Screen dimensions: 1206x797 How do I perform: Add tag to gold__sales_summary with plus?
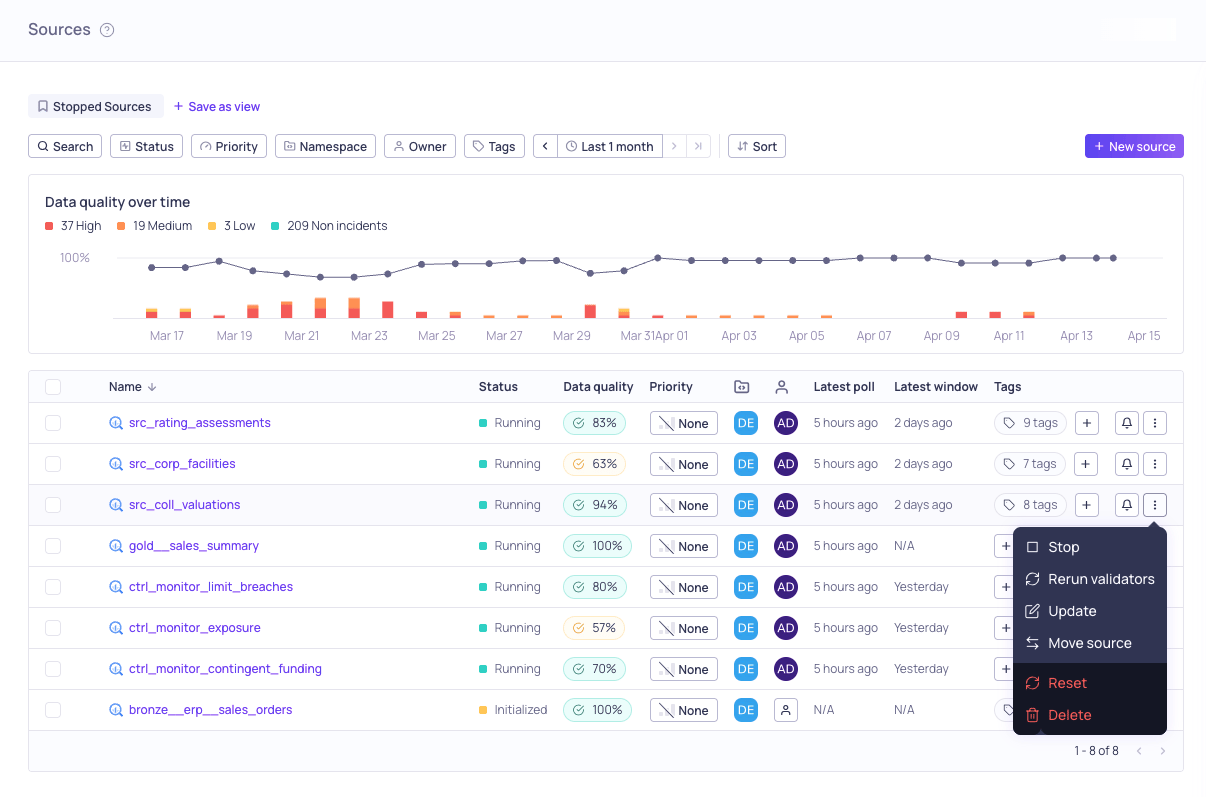1004,546
